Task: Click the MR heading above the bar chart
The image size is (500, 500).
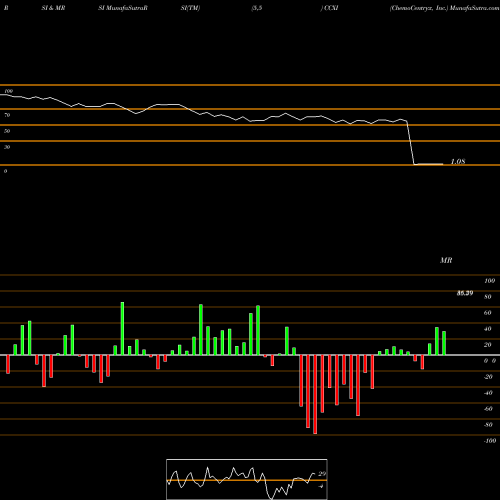Action: click(x=446, y=260)
